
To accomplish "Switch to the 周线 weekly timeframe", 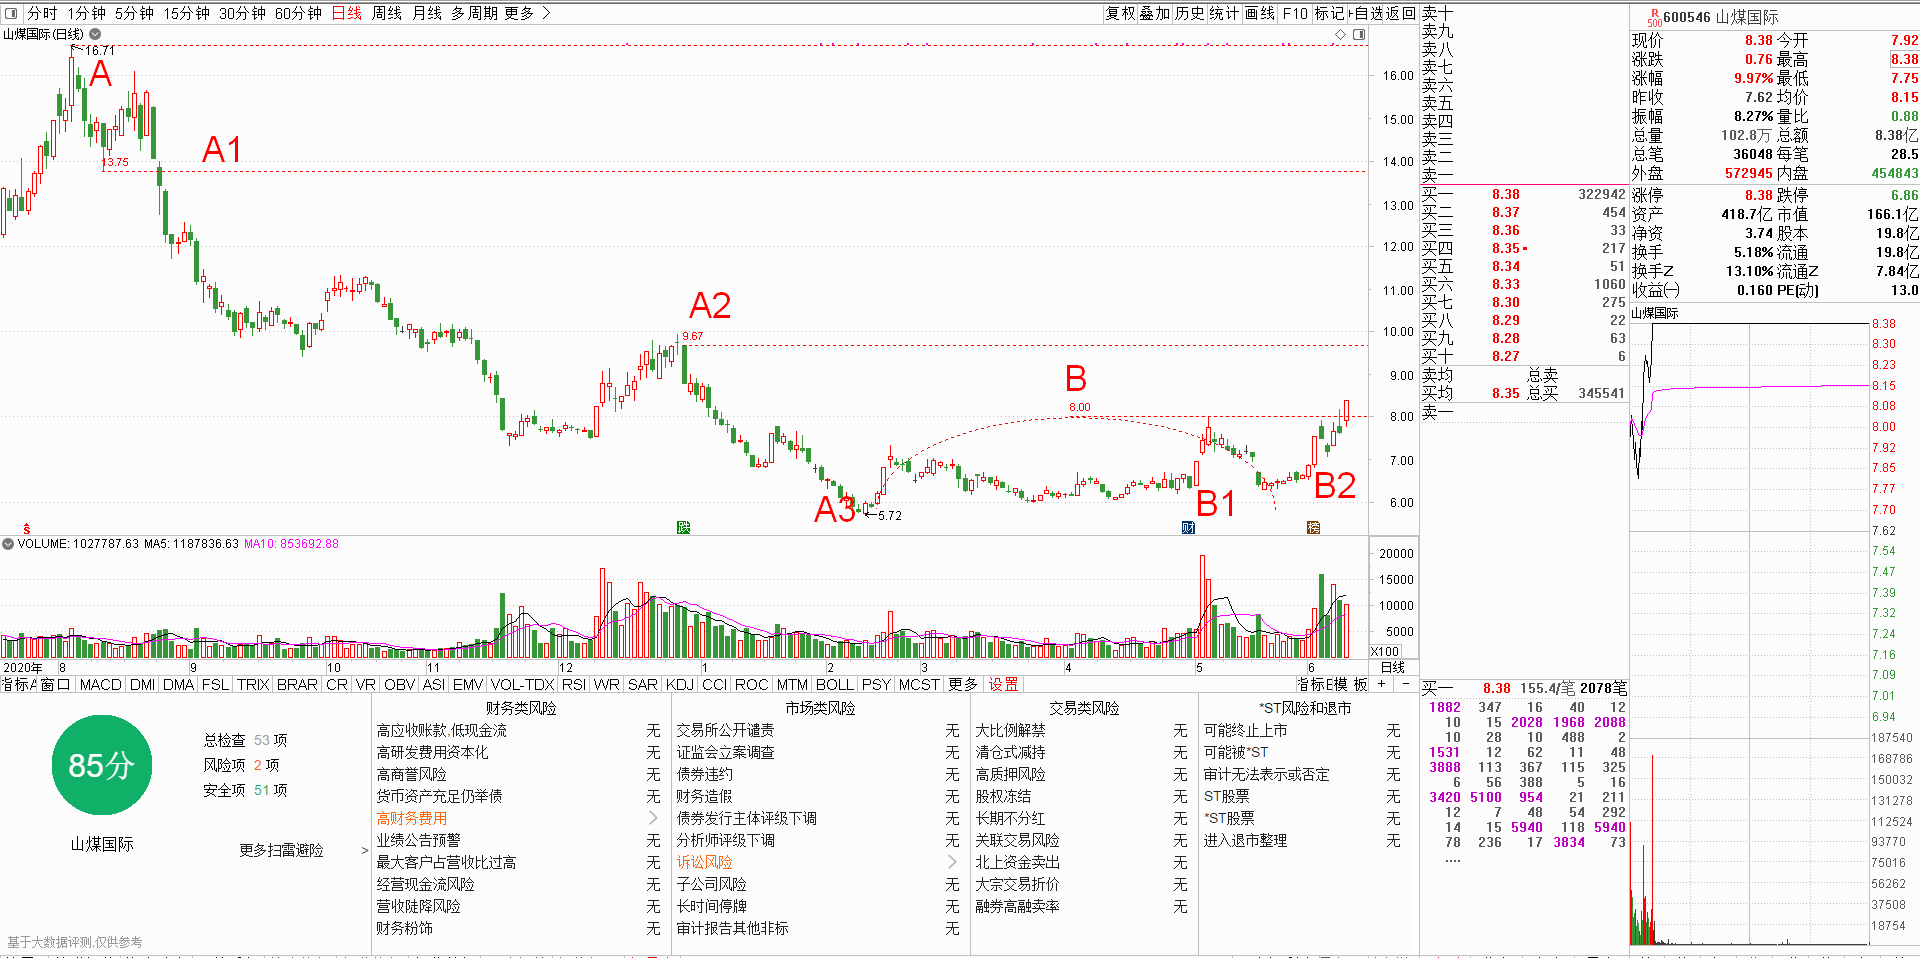I will click(x=386, y=13).
